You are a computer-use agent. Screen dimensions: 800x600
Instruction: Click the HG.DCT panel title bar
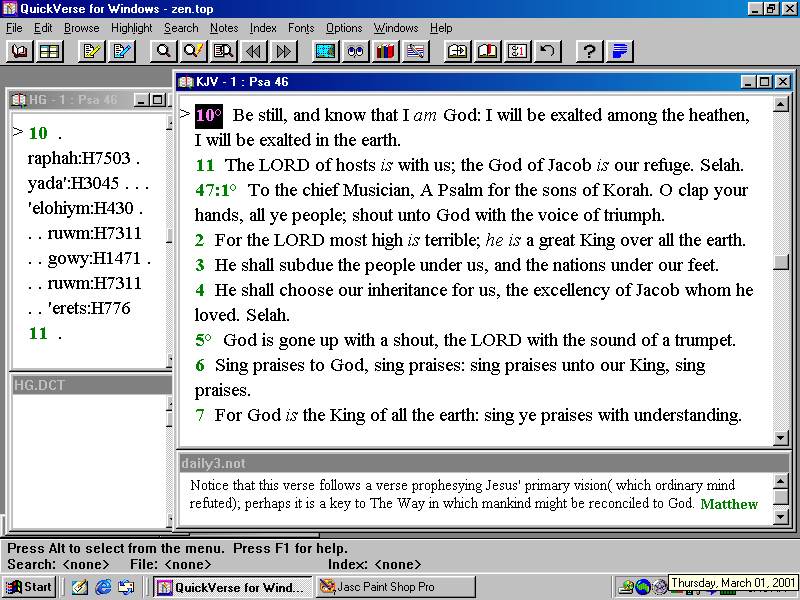point(91,385)
